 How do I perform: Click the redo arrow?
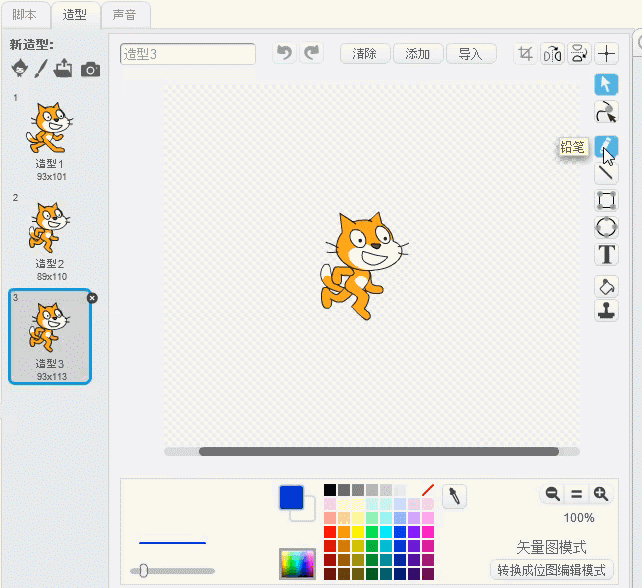[312, 53]
